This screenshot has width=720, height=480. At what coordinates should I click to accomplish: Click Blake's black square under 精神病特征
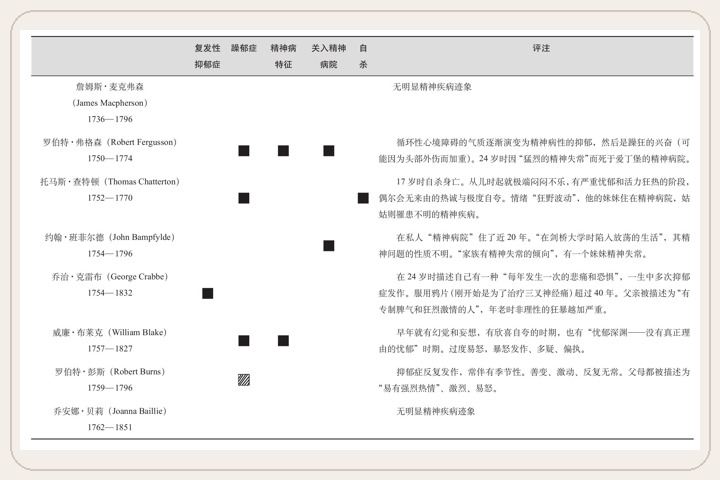click(283, 340)
